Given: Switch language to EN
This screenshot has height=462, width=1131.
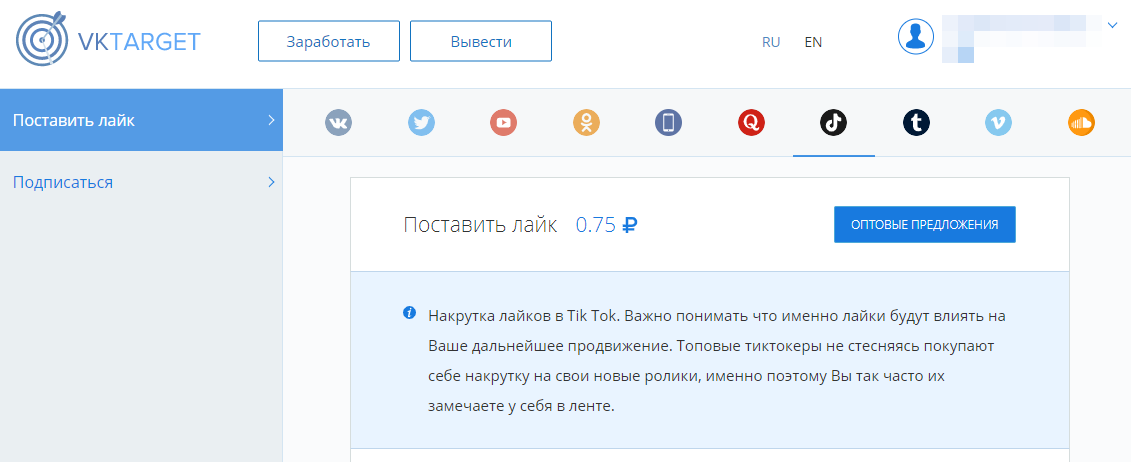Looking at the screenshot, I should point(813,42).
